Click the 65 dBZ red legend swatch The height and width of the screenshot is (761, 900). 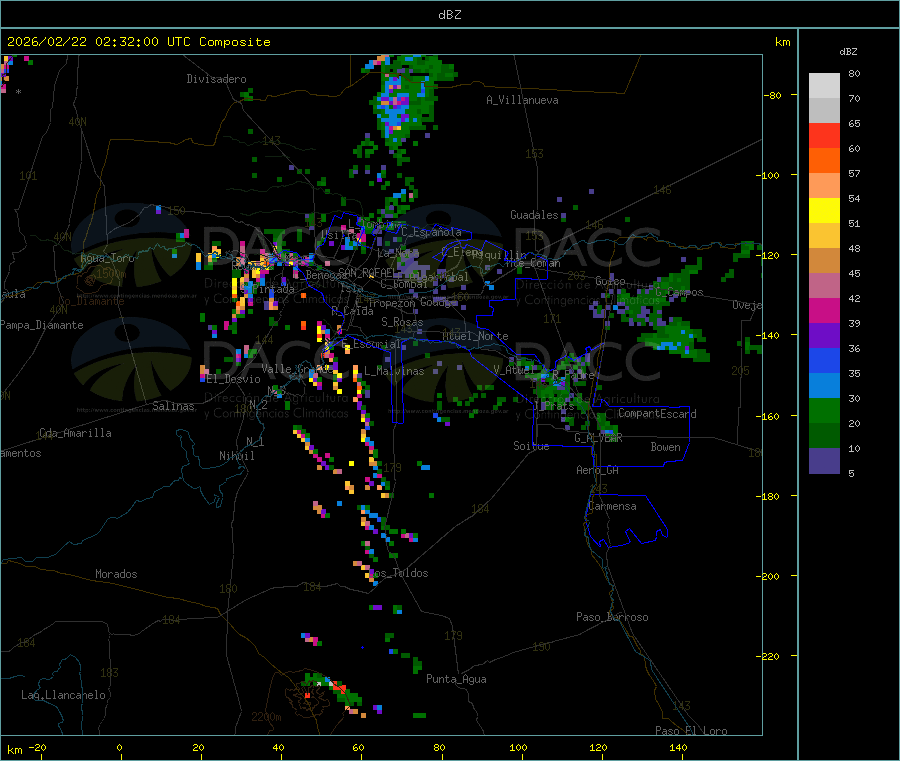tap(824, 135)
